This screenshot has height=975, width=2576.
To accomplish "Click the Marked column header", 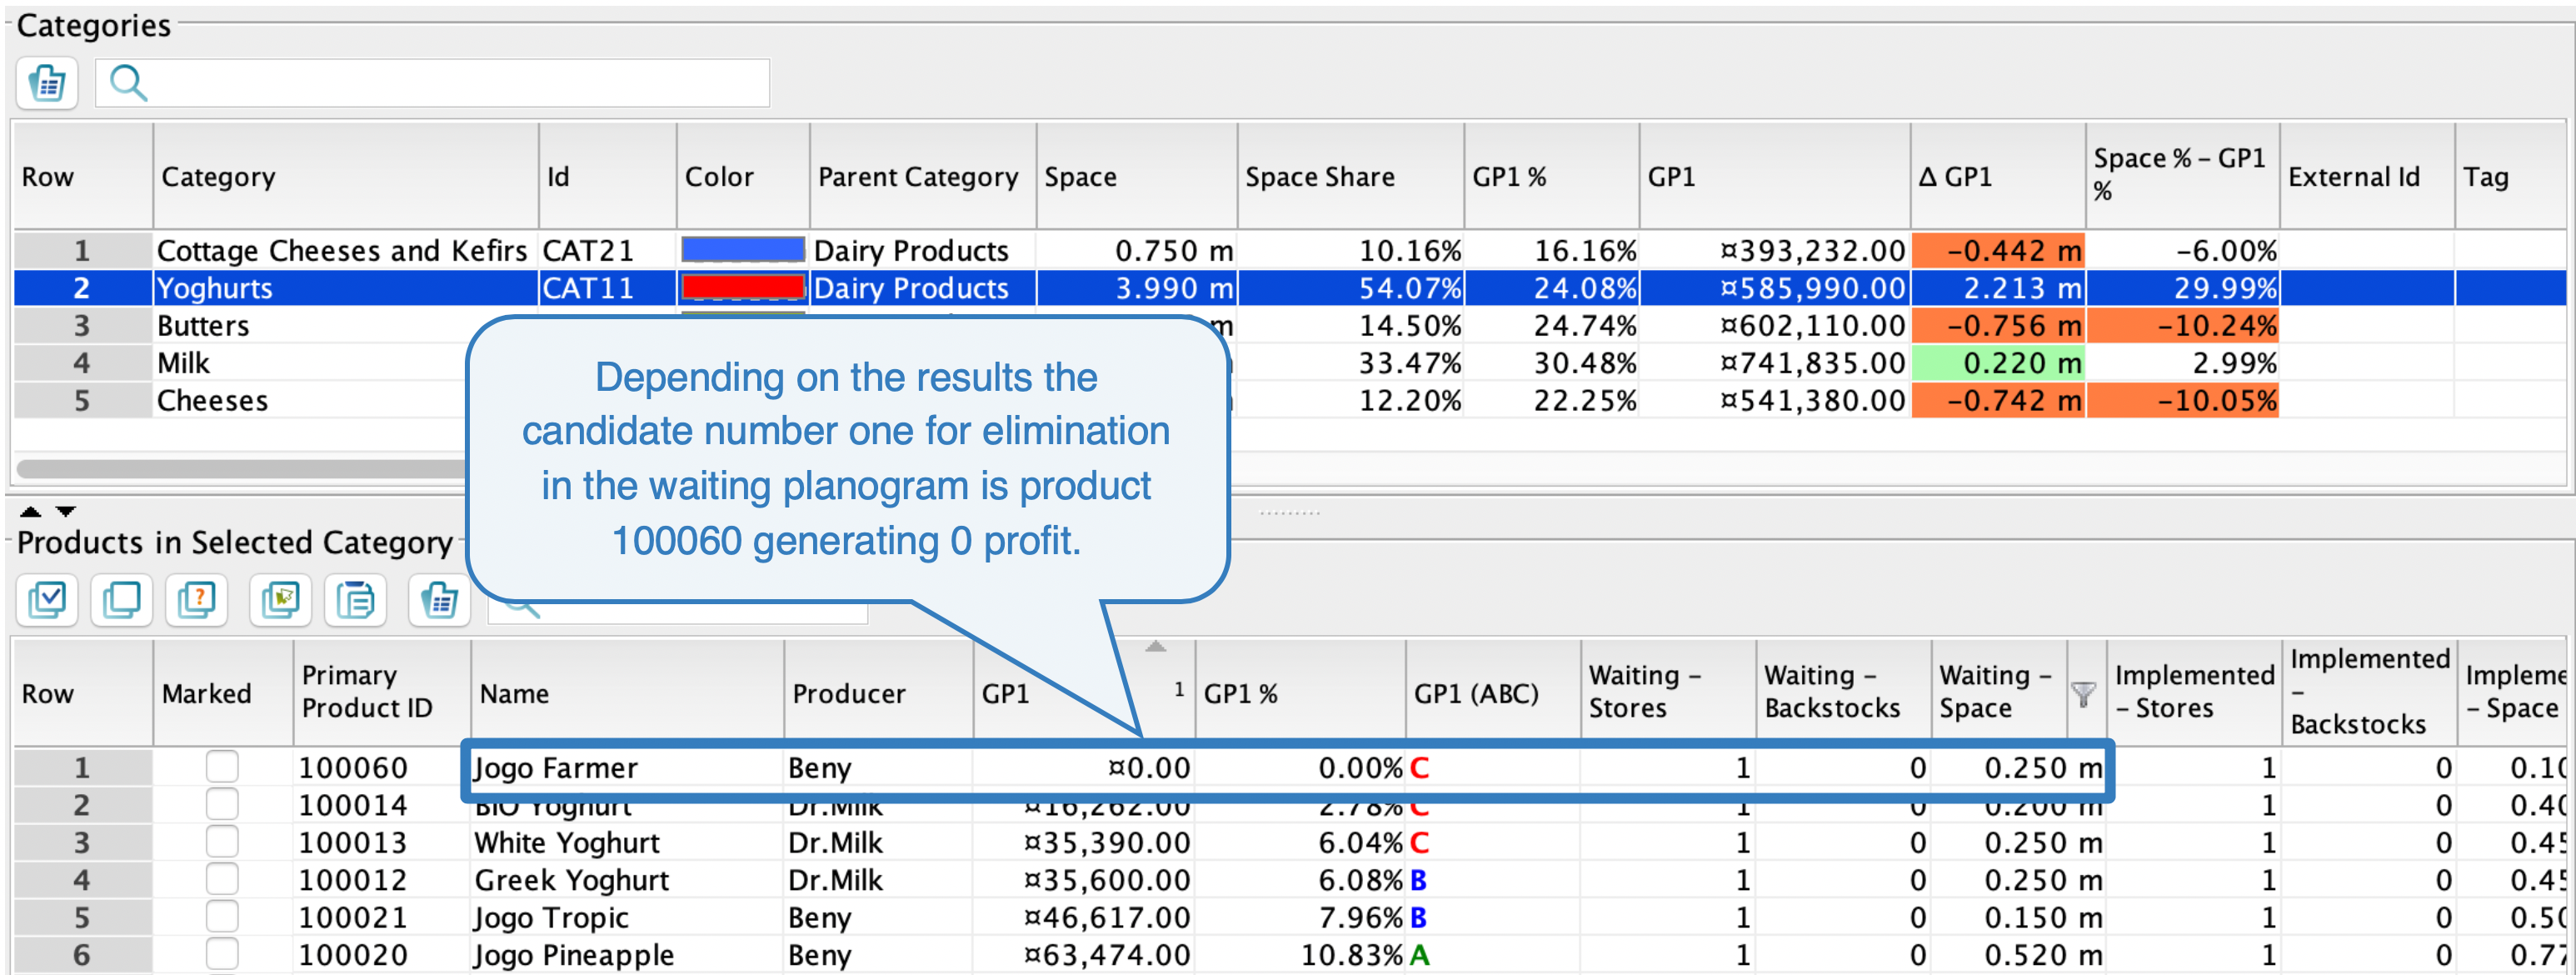I will pos(222,692).
